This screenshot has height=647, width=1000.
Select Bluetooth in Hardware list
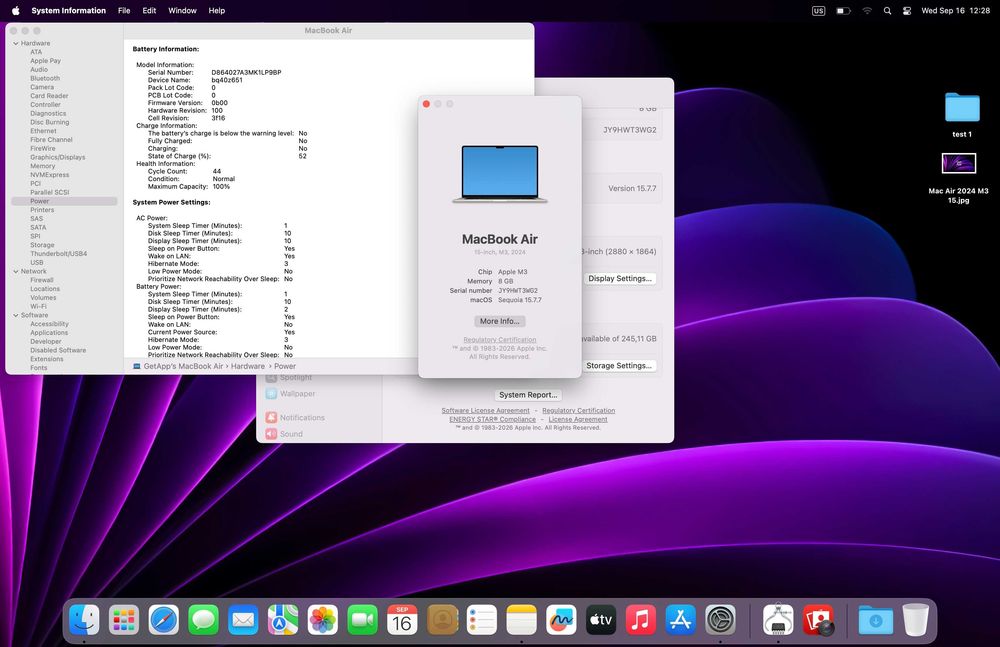45,78
